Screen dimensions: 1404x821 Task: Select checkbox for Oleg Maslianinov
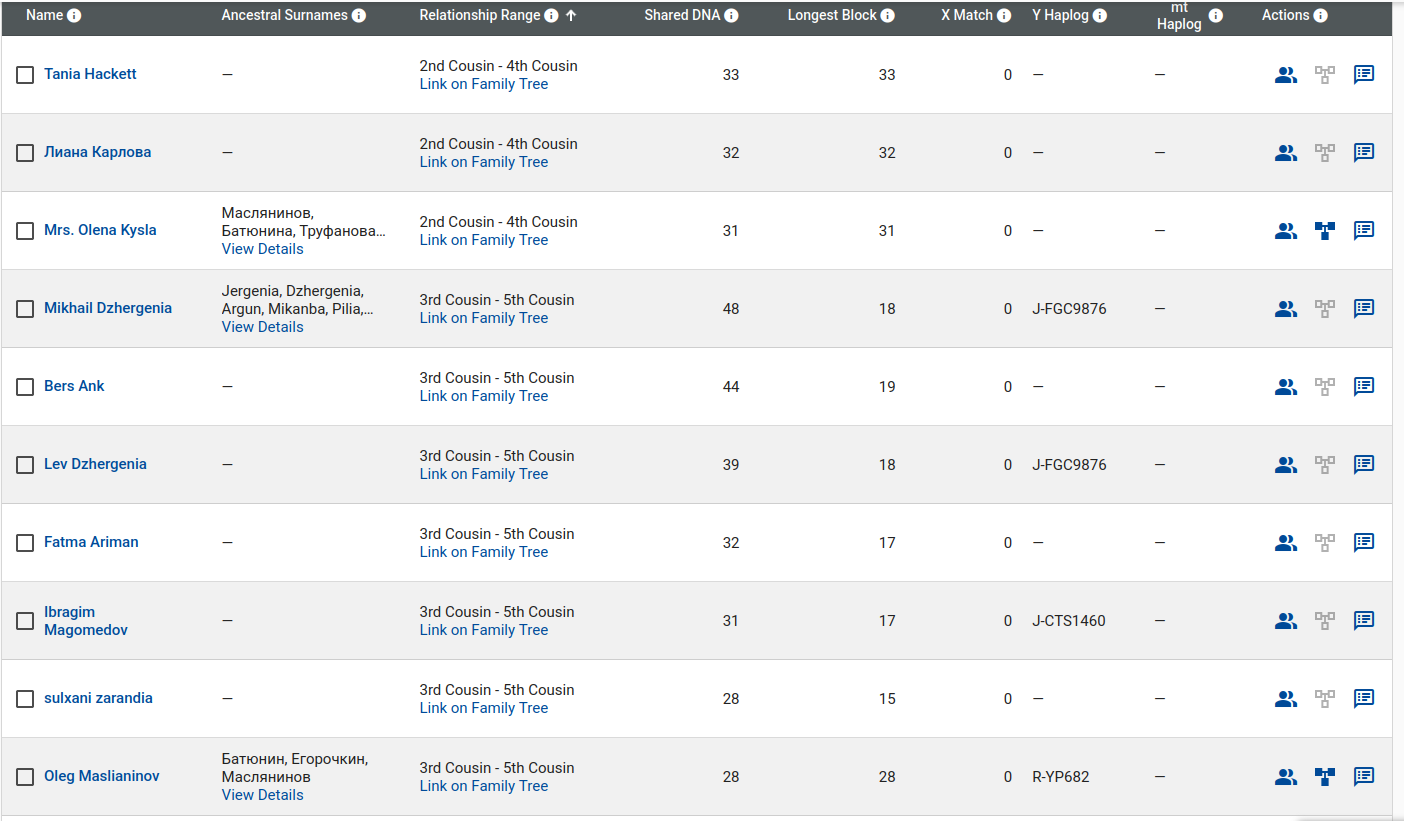click(x=25, y=777)
